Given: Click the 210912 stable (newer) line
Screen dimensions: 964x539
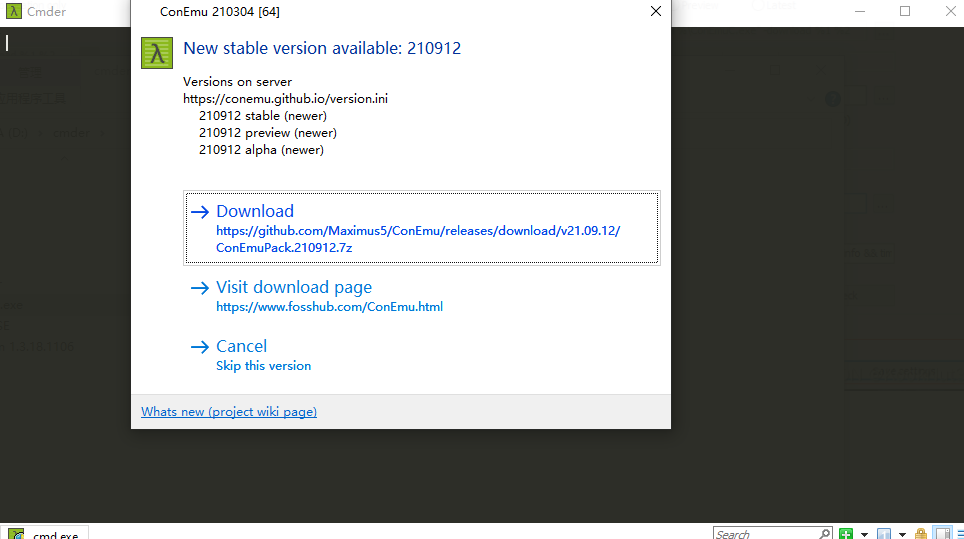Looking at the screenshot, I should 263,116.
